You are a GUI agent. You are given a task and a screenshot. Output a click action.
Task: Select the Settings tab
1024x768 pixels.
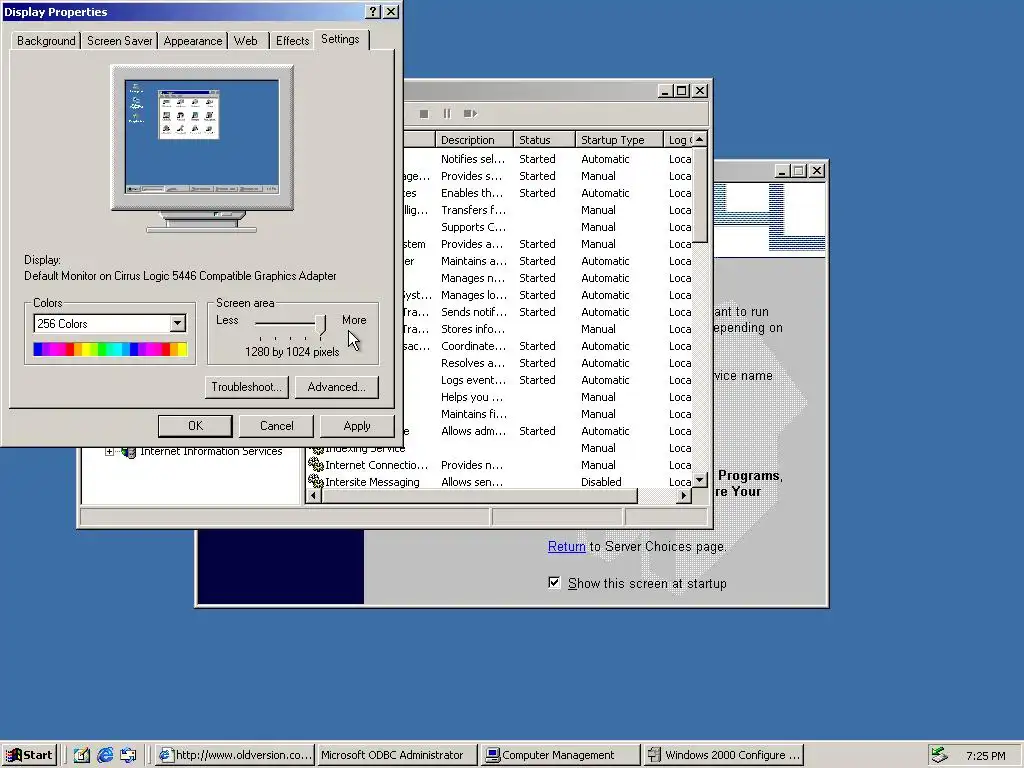(x=340, y=39)
